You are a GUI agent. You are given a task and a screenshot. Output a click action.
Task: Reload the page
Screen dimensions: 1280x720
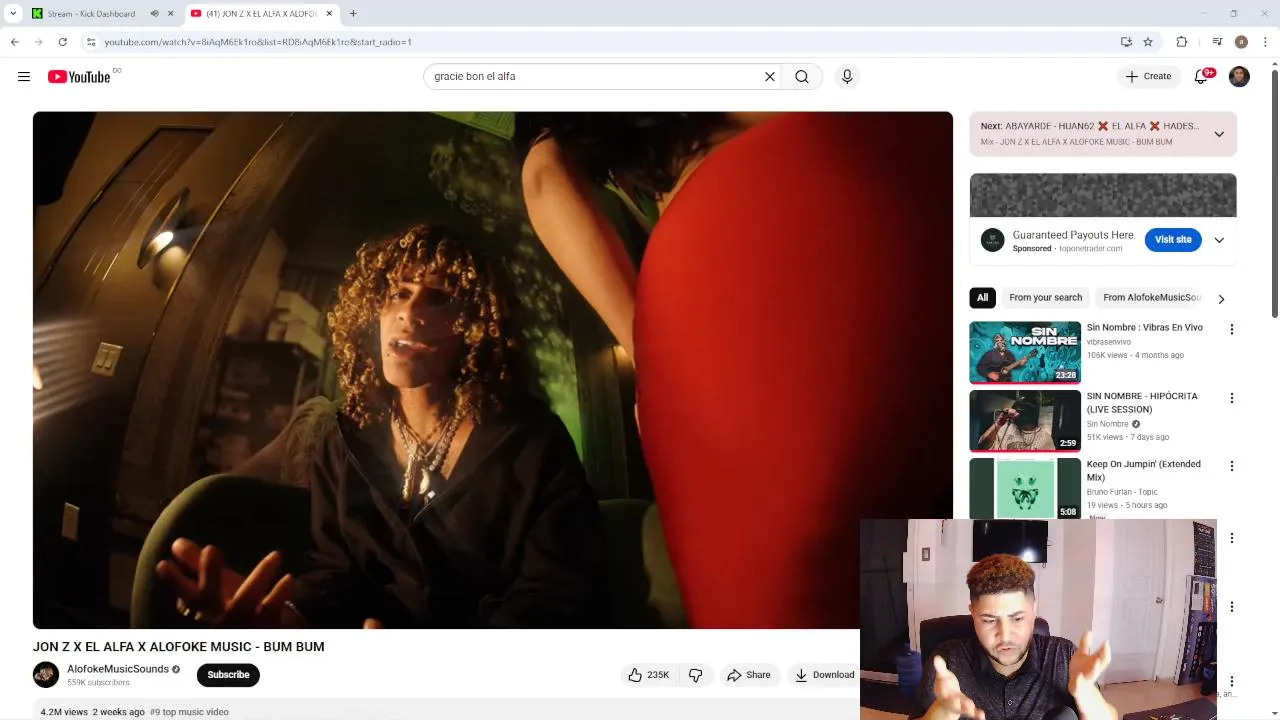pyautogui.click(x=62, y=42)
